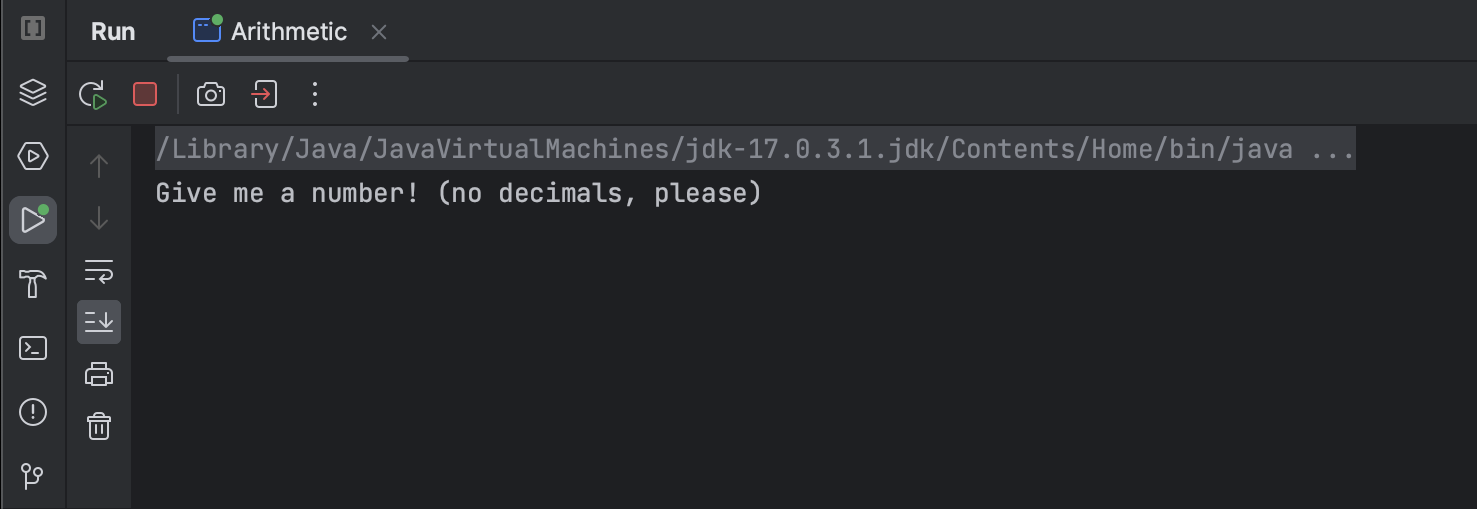Expand the folded java command line

[x=1332, y=150]
